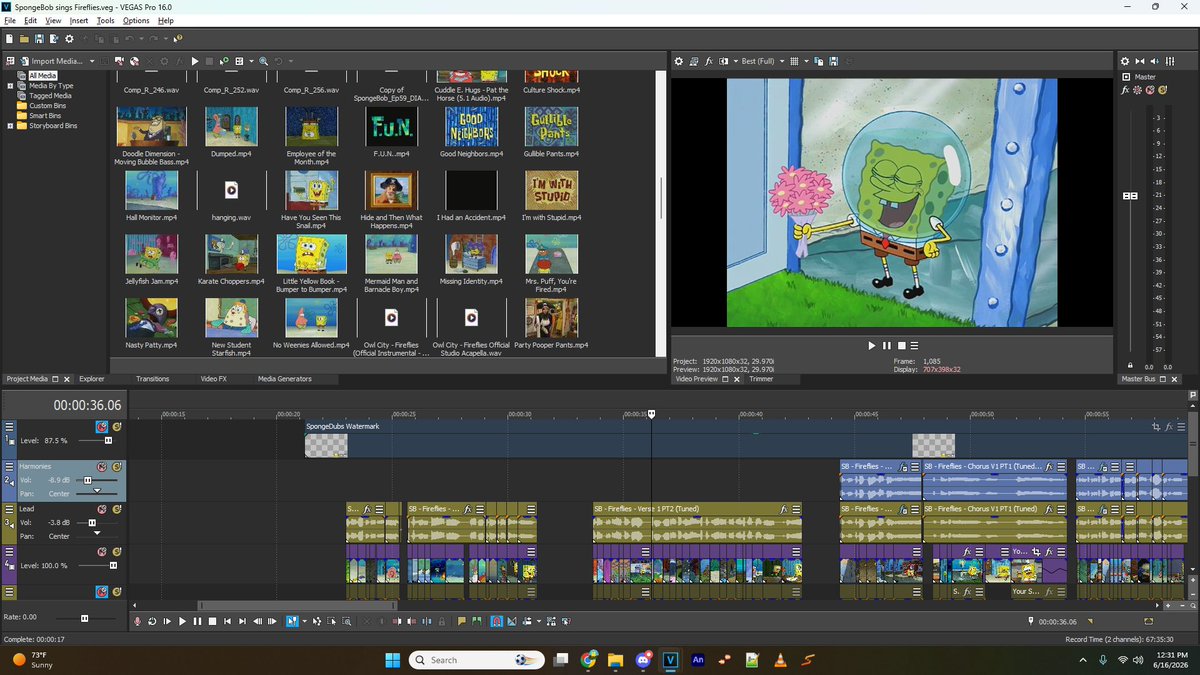The image size is (1200, 675).
Task: Create a new project from main toolbar
Action: pos(9,39)
